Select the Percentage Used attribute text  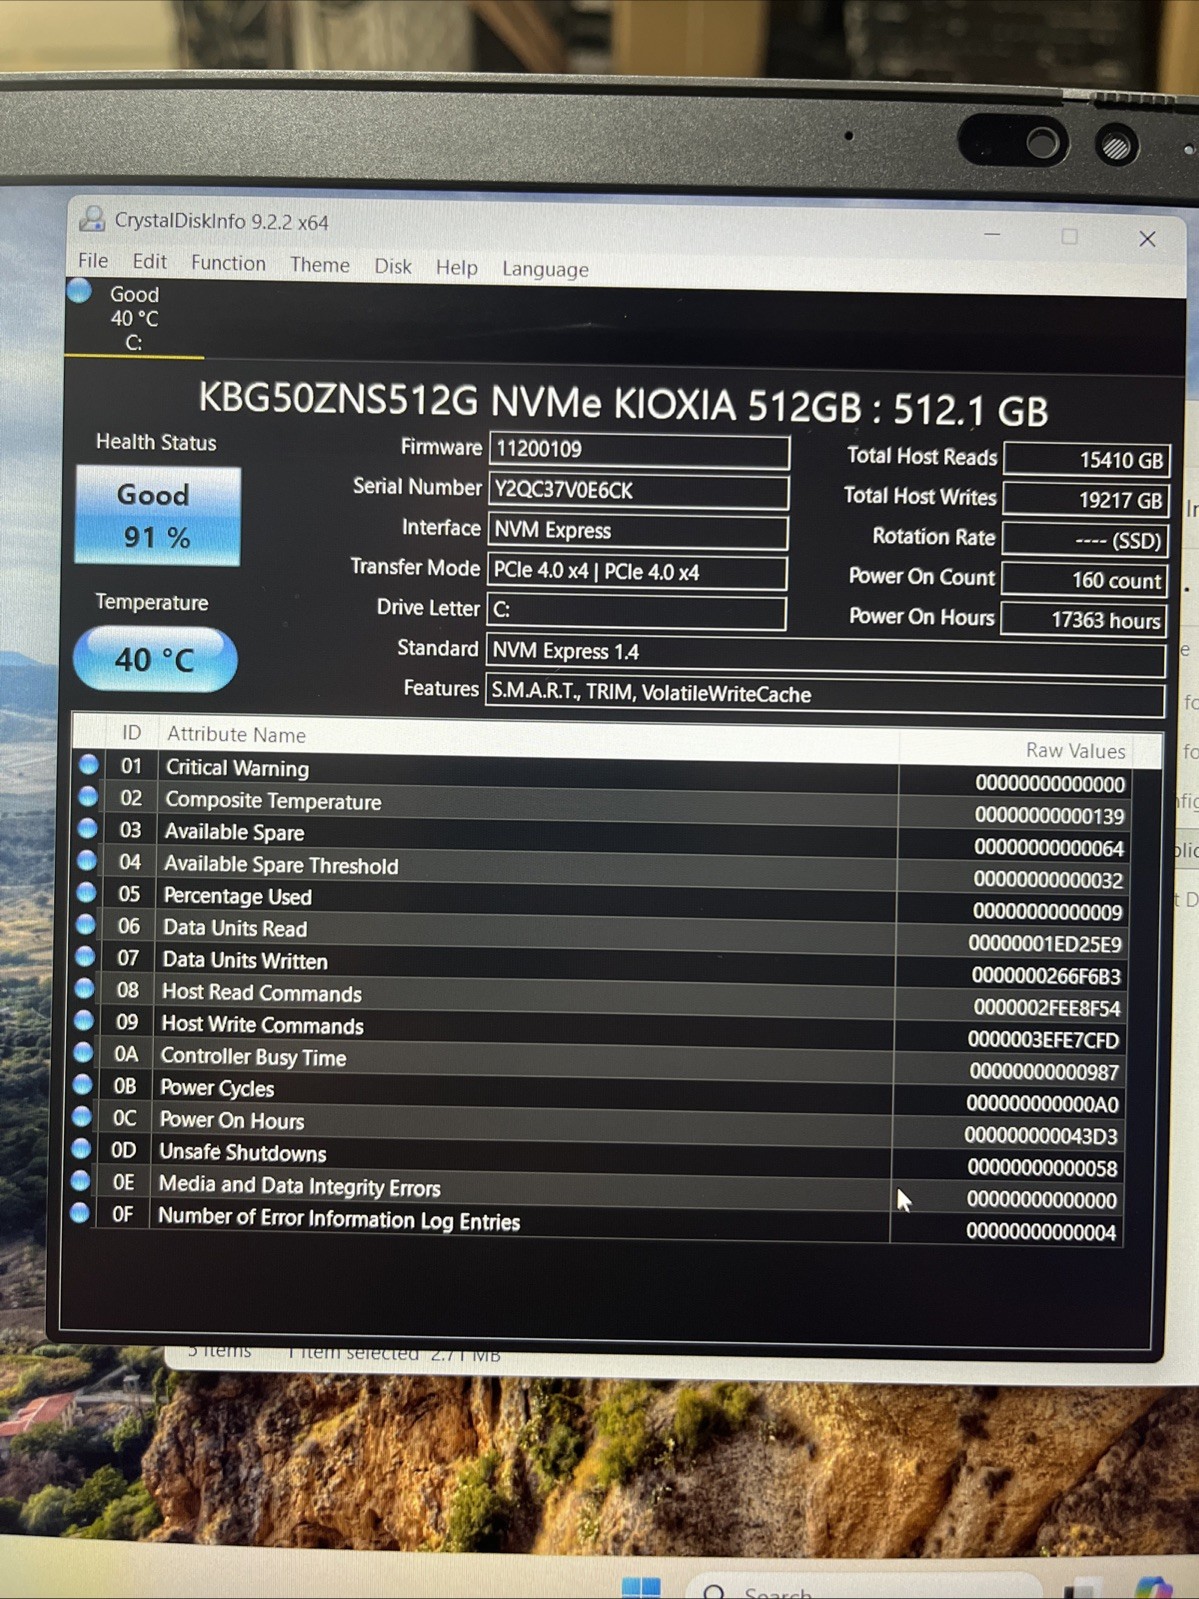[238, 896]
